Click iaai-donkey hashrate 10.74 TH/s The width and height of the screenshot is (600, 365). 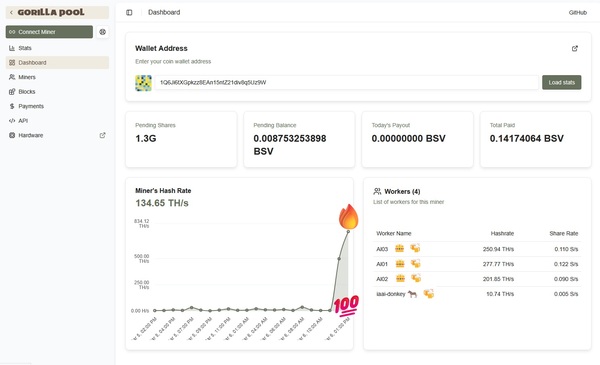coord(500,294)
